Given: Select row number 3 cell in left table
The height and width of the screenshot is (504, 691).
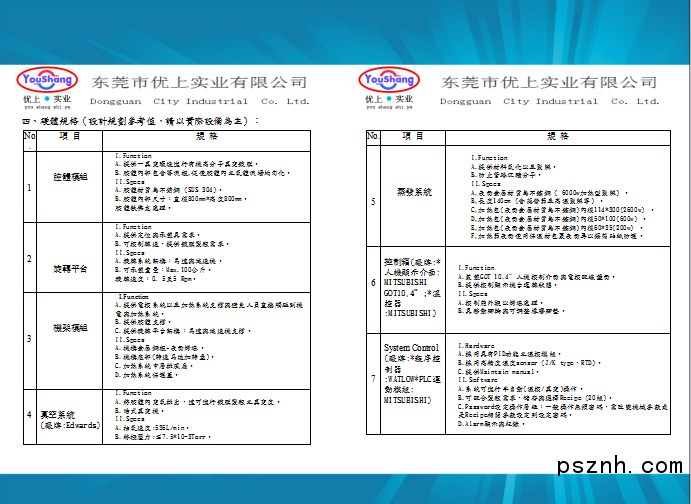Looking at the screenshot, I should tap(29, 339).
